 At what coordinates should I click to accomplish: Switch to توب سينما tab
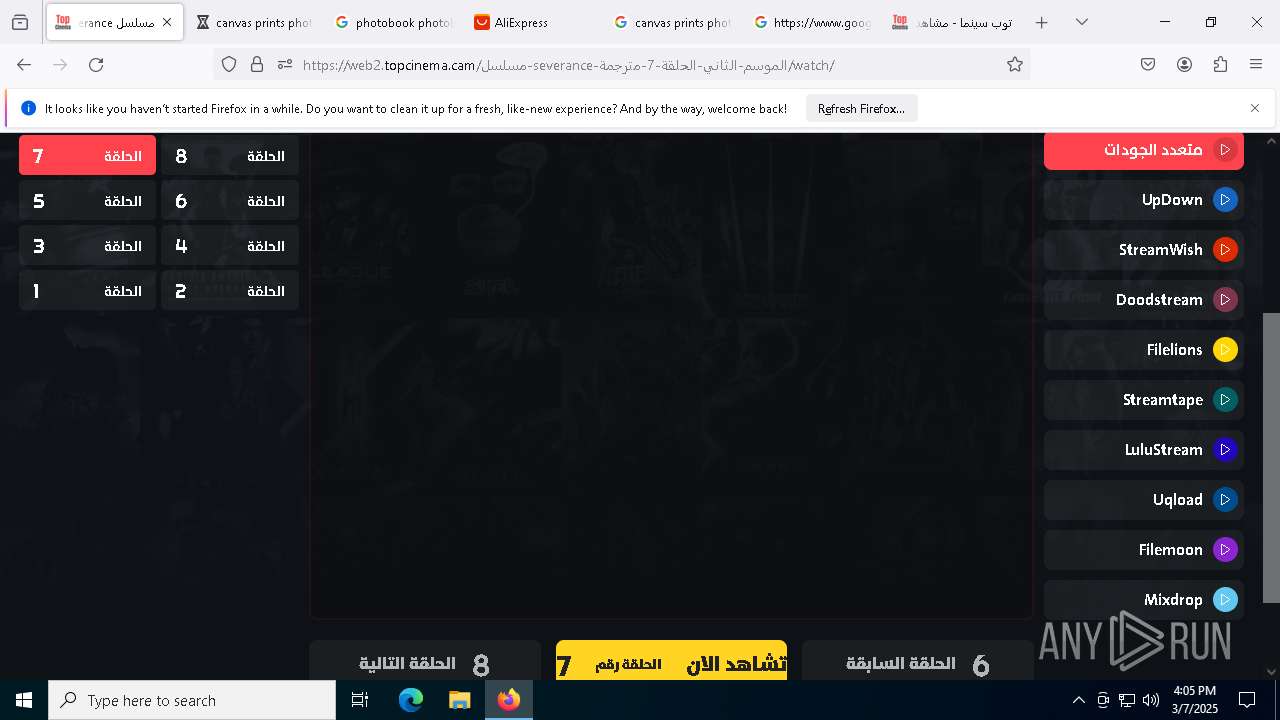pyautogui.click(x=952, y=22)
